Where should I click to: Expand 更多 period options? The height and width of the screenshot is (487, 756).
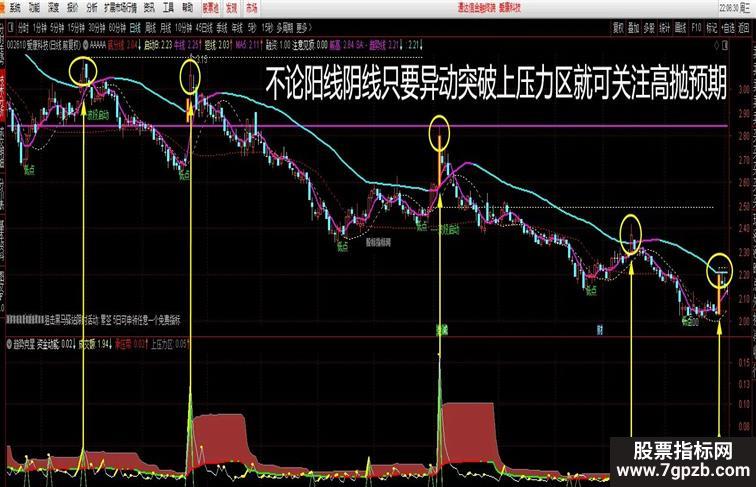pos(304,28)
